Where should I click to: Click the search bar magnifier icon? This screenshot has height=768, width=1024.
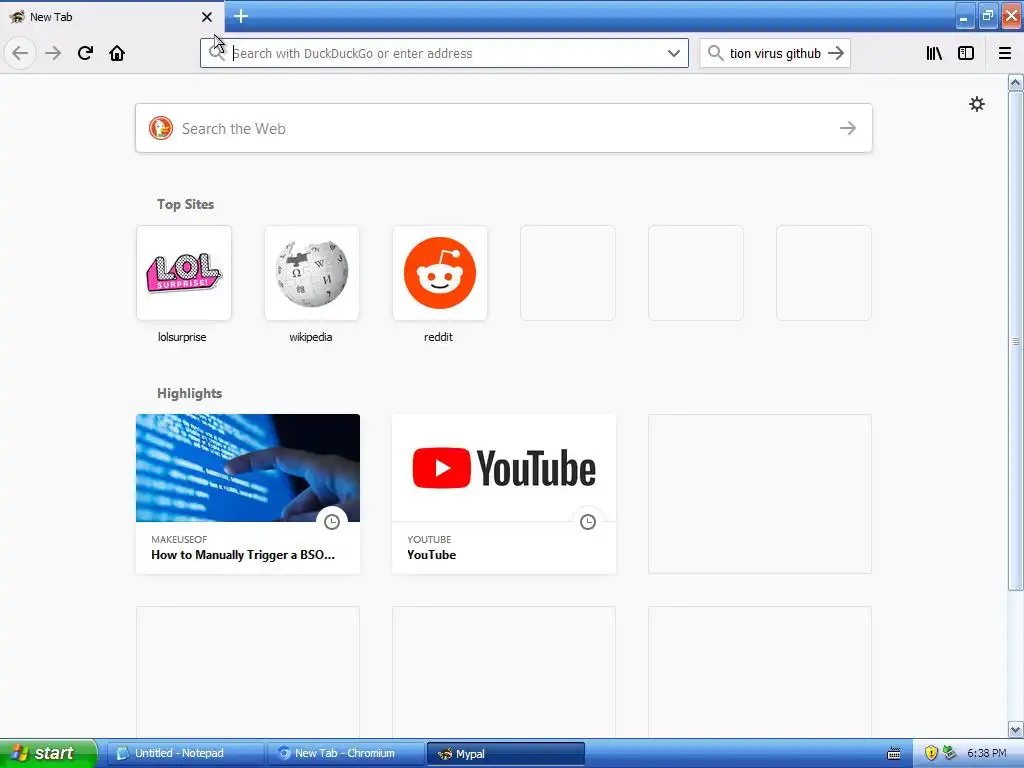[x=716, y=53]
